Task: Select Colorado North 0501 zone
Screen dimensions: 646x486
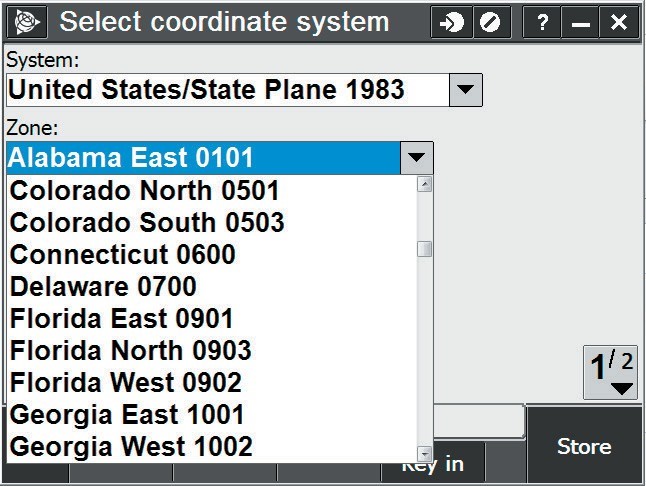Action: 145,190
